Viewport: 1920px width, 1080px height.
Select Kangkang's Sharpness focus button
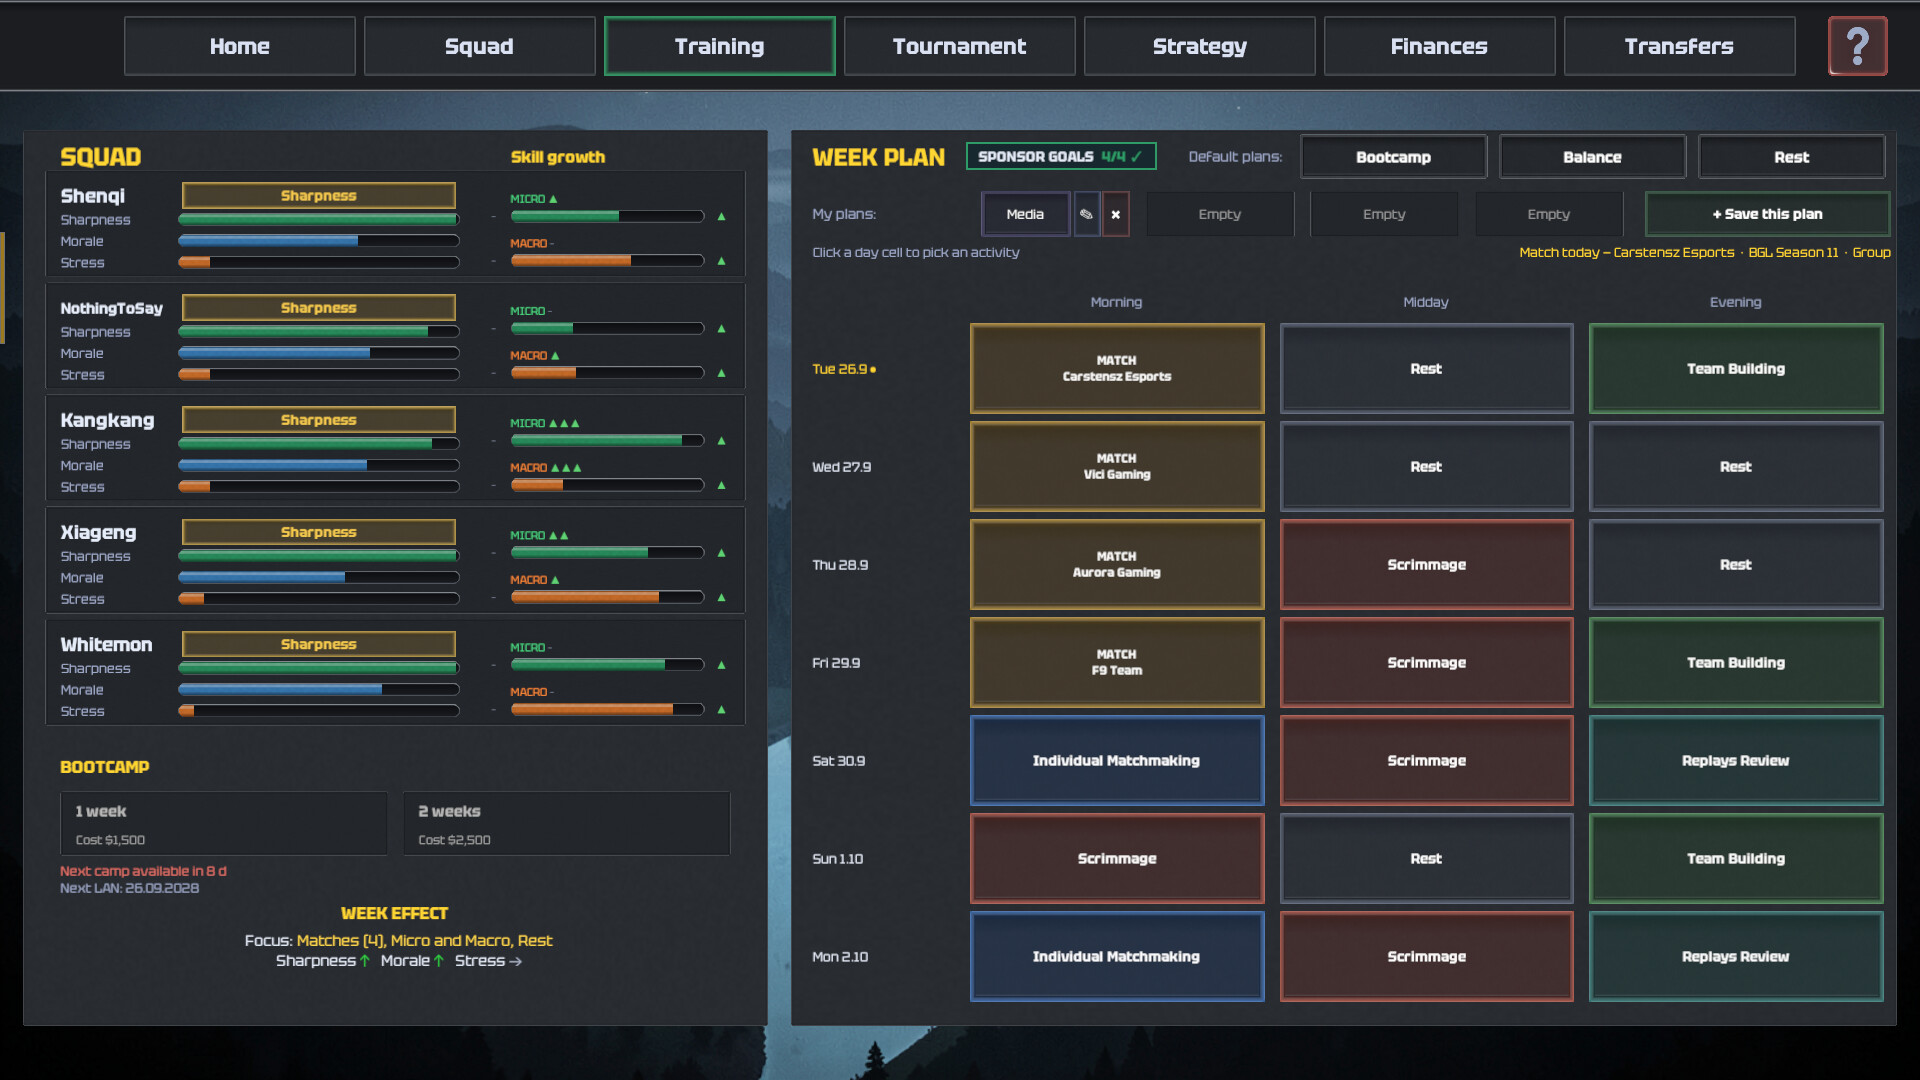tap(318, 419)
